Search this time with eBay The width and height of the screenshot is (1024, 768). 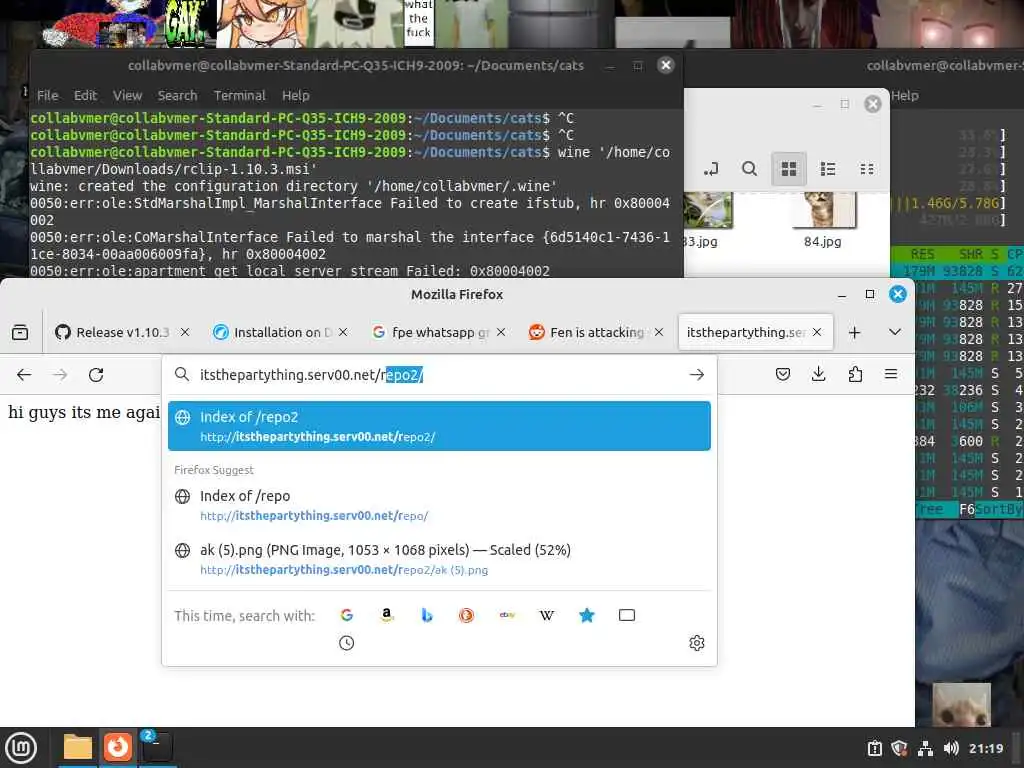point(507,615)
